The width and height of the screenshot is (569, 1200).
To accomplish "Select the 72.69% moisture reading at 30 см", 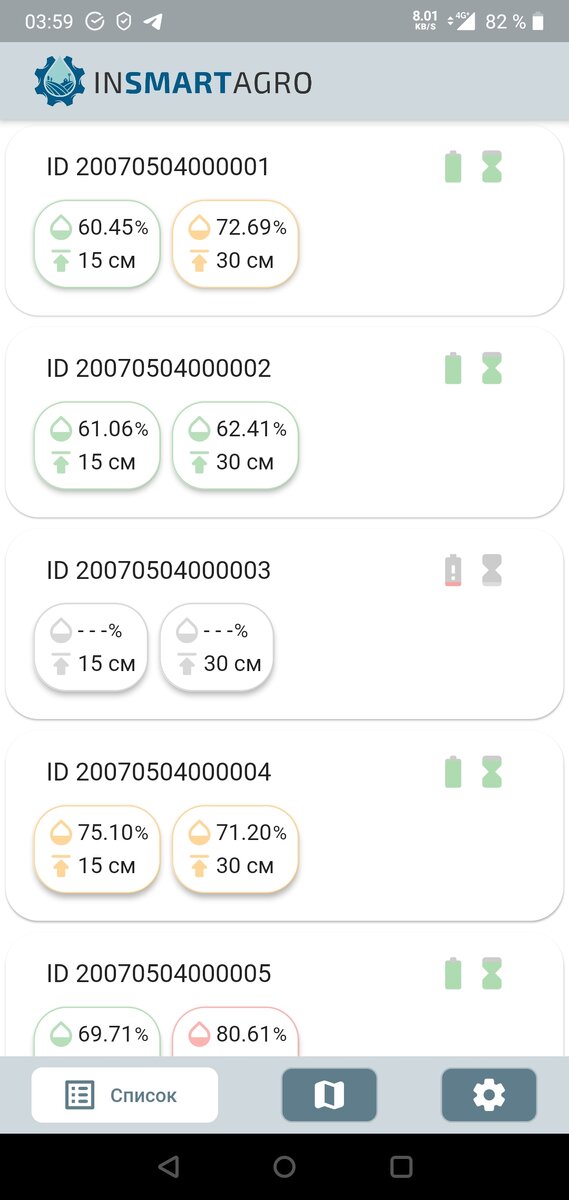I will coord(236,244).
